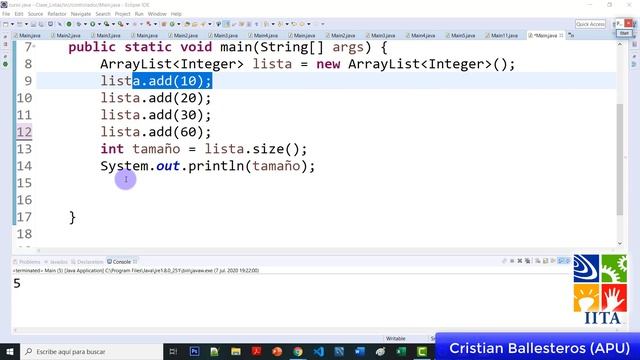The width and height of the screenshot is (640, 360).
Task: Open the File menu
Action: click(6, 14)
